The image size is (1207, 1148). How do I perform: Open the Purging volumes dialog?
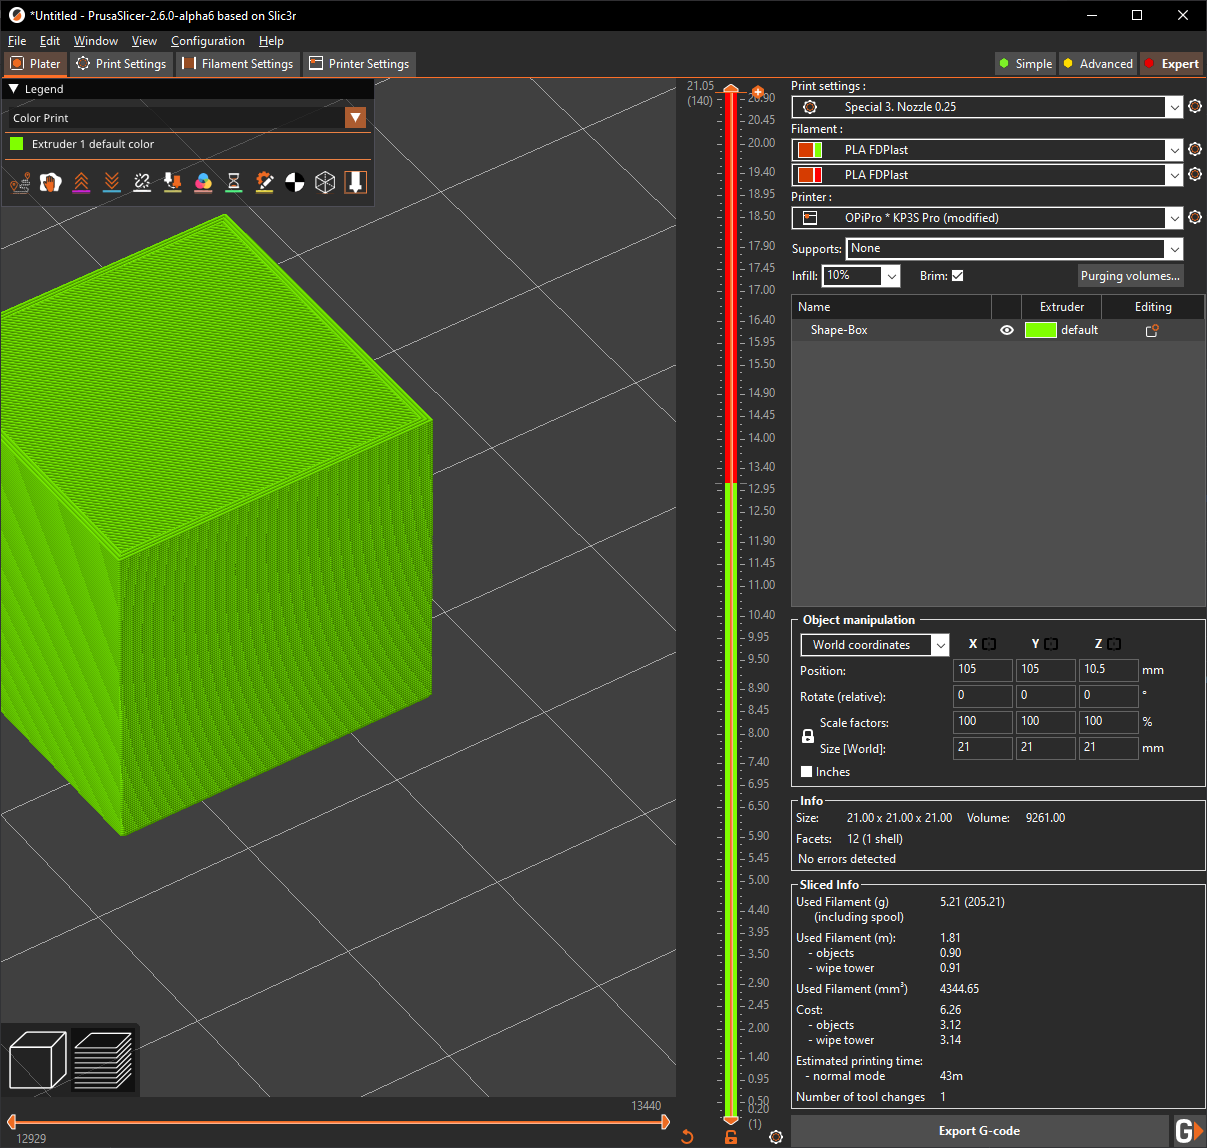coord(1130,275)
